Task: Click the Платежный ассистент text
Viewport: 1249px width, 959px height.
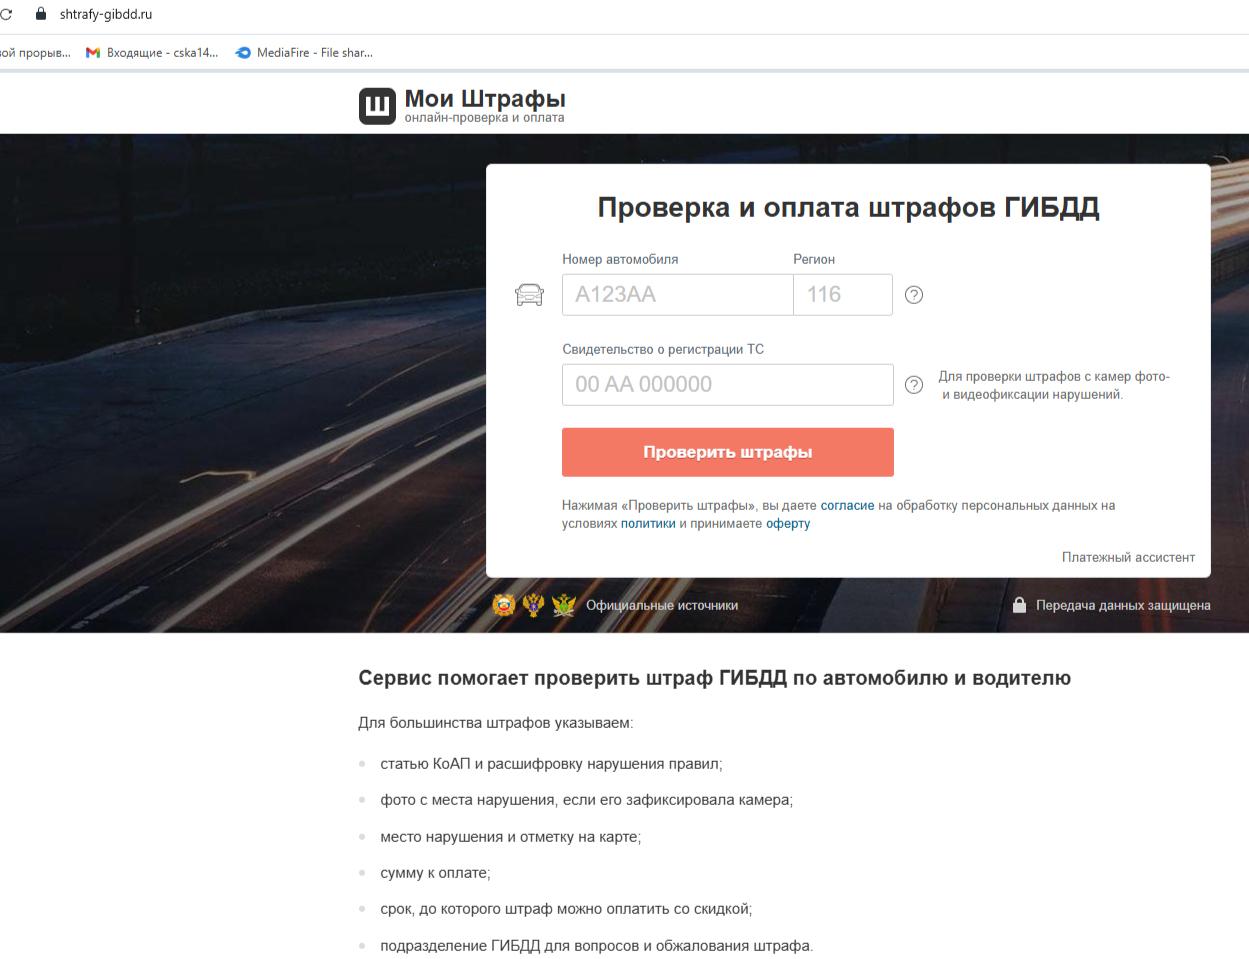Action: tap(1128, 557)
